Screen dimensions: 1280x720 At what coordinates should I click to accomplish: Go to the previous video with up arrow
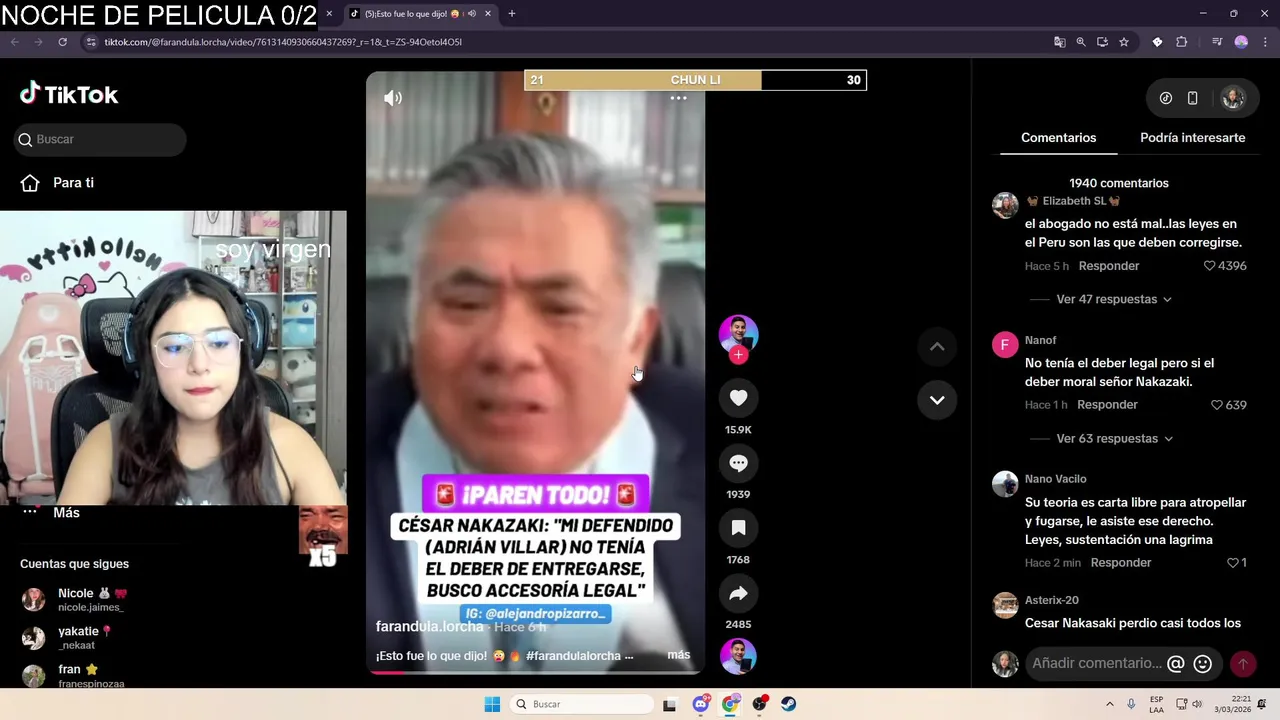click(x=937, y=346)
